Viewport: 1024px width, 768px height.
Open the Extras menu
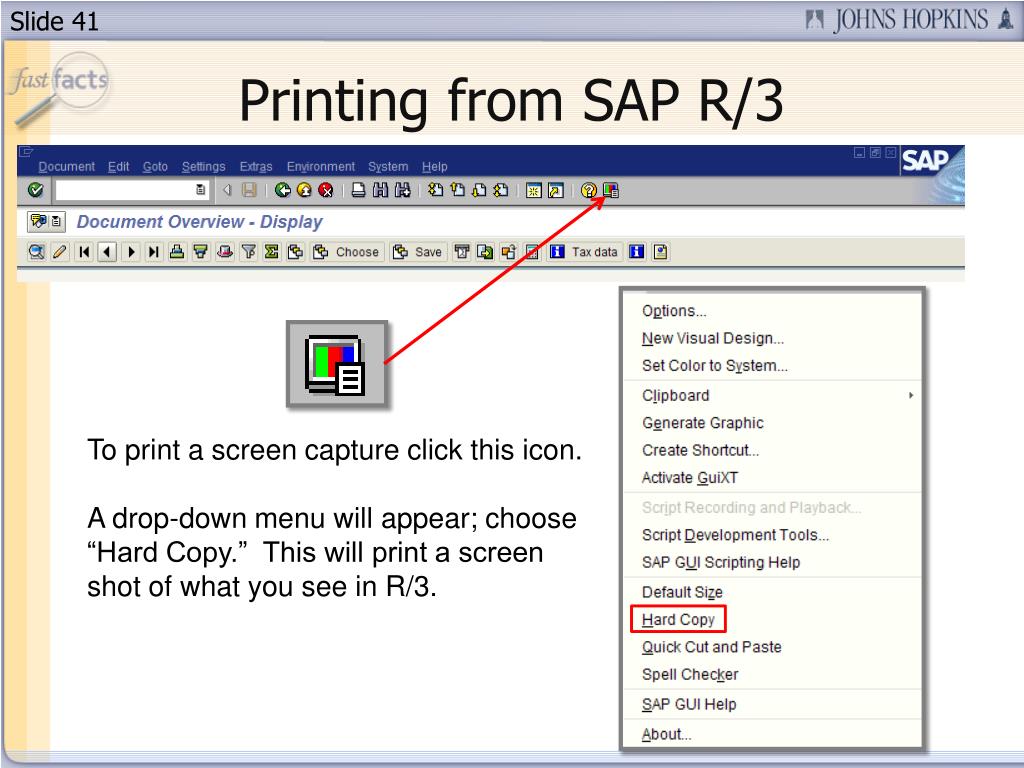(x=256, y=167)
